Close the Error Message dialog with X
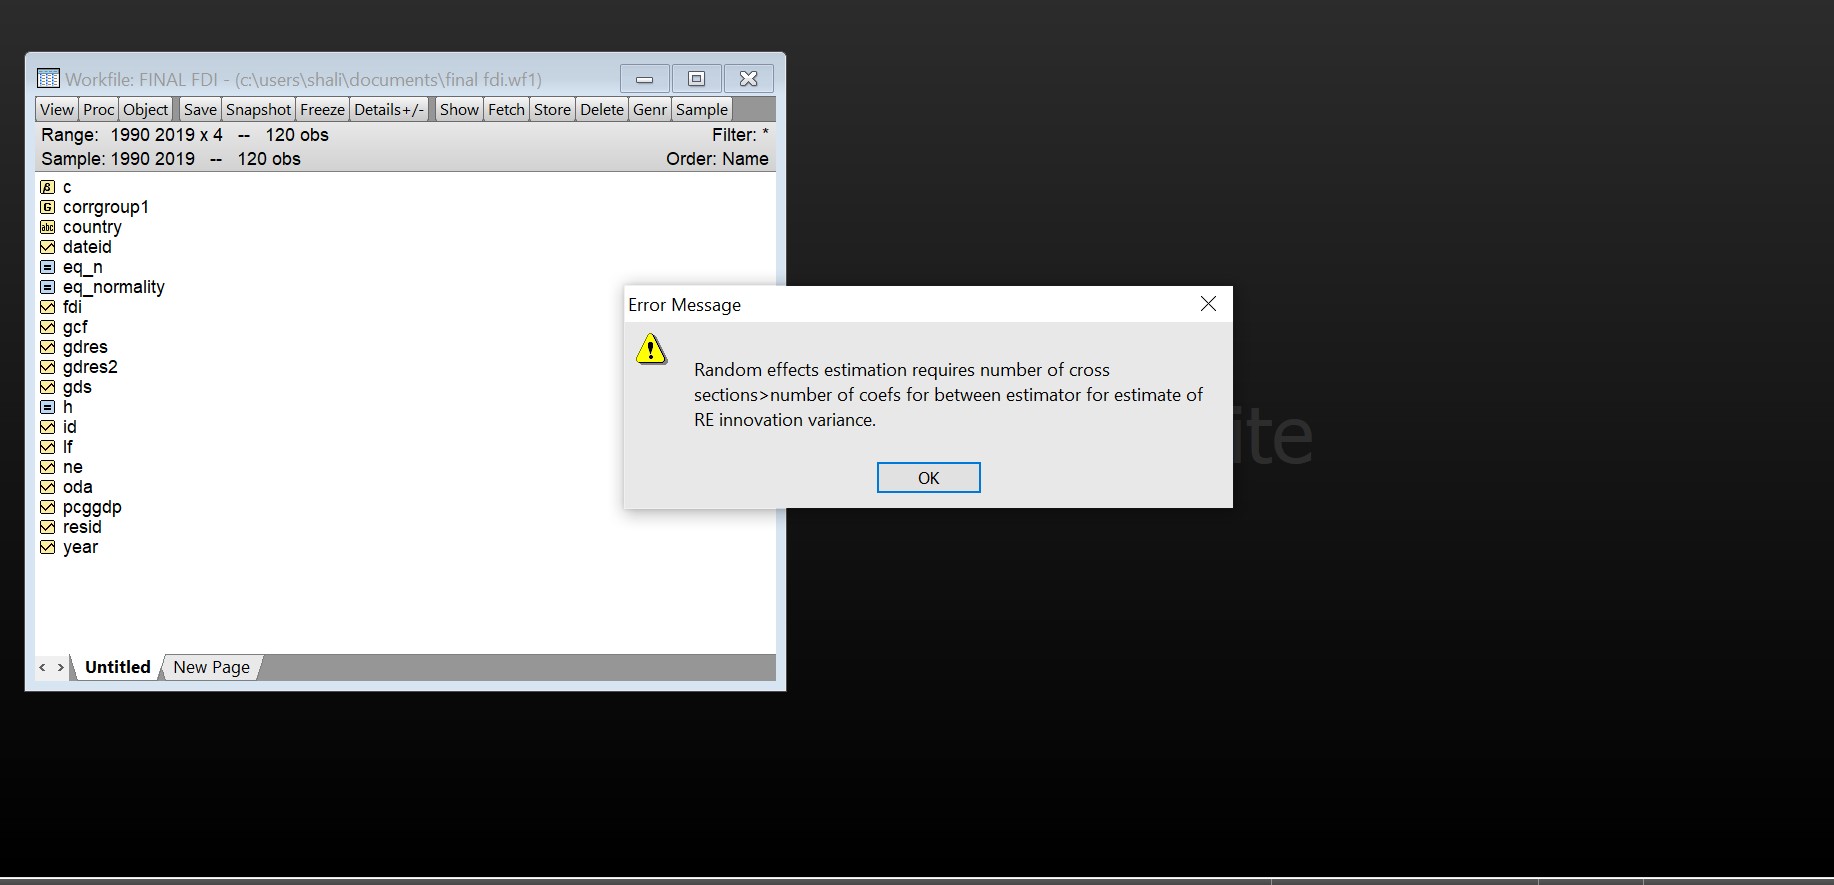The width and height of the screenshot is (1834, 885). point(1208,304)
